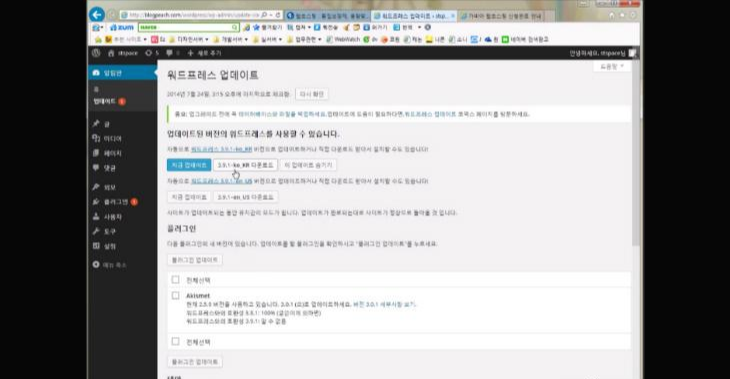730x379 pixels.
Task: Check the bottom 전체선택 checkbox
Action: [x=176, y=342]
